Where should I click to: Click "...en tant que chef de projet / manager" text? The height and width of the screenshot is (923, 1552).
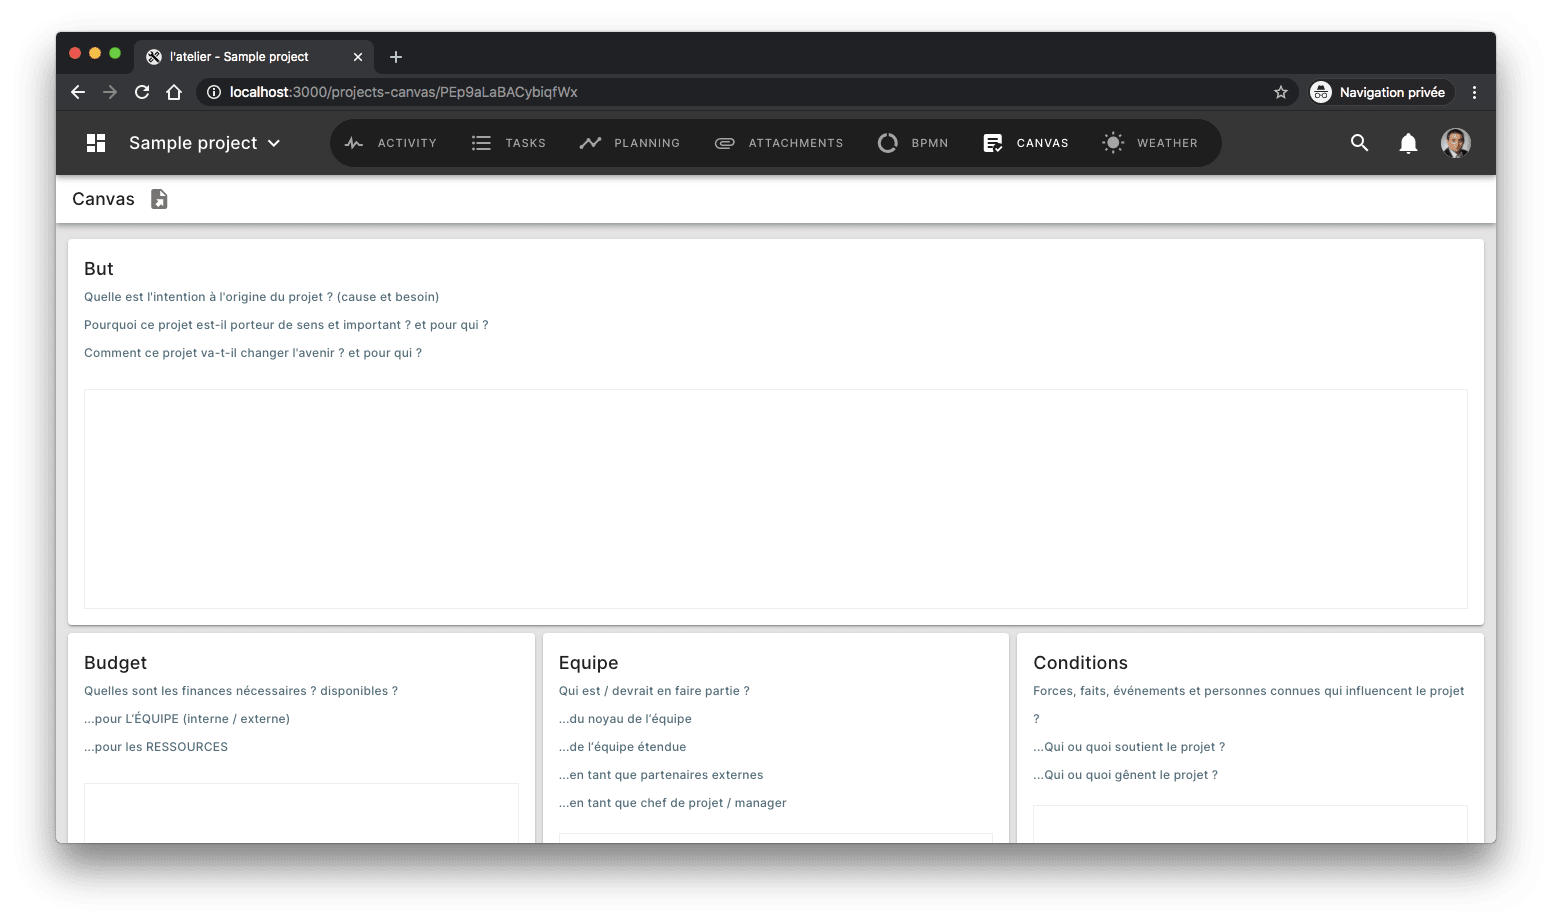(672, 803)
